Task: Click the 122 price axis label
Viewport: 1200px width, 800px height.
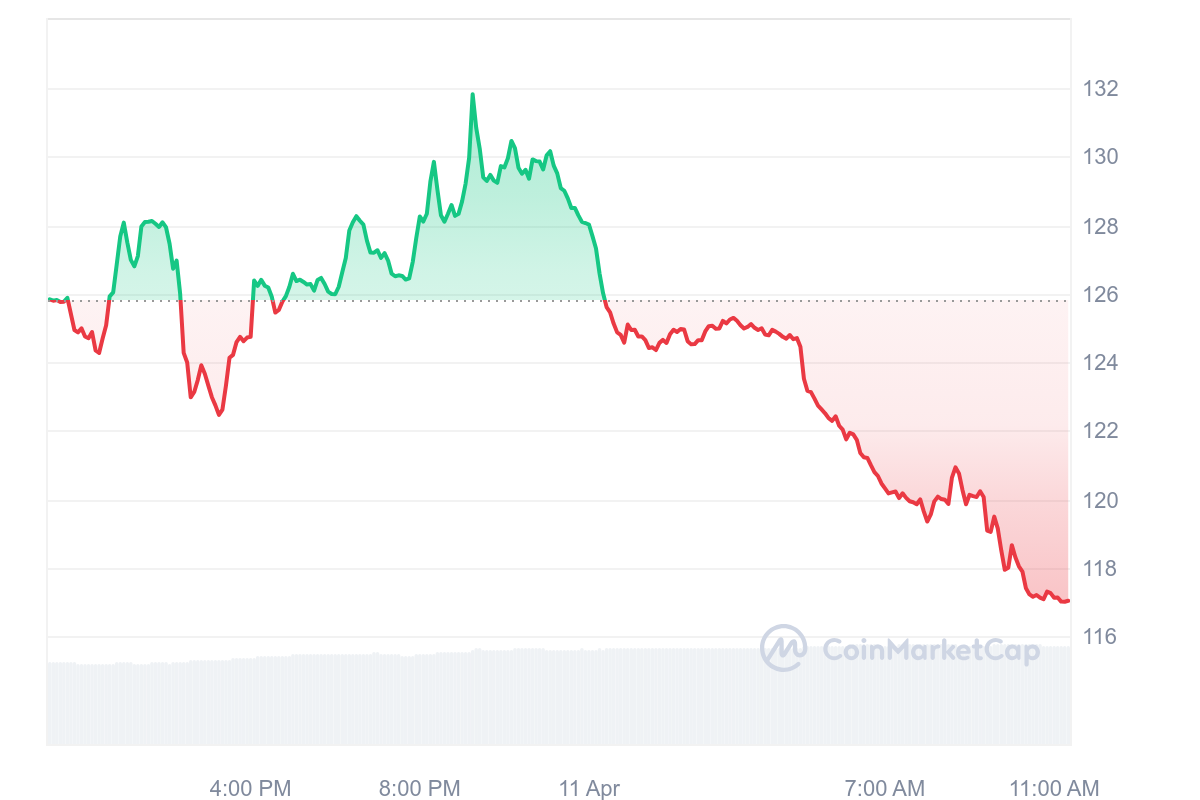Action: 1100,431
